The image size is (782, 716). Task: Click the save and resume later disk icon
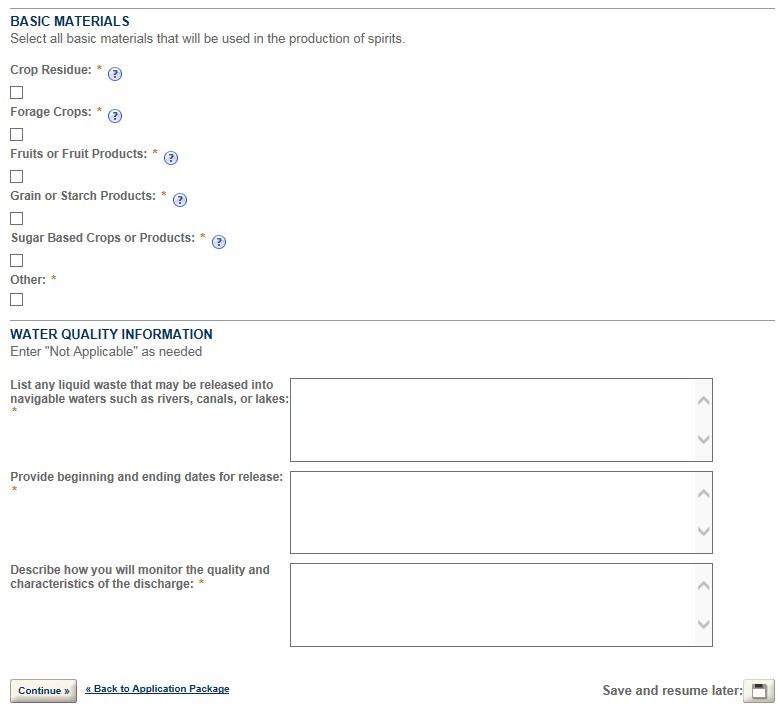click(x=760, y=691)
